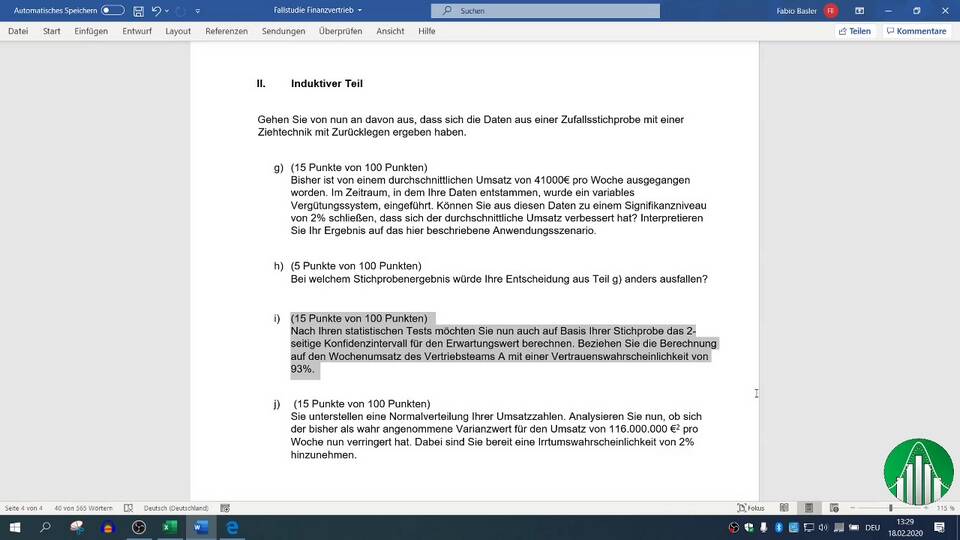Open the Fabio Basler account profile

[x=806, y=10]
